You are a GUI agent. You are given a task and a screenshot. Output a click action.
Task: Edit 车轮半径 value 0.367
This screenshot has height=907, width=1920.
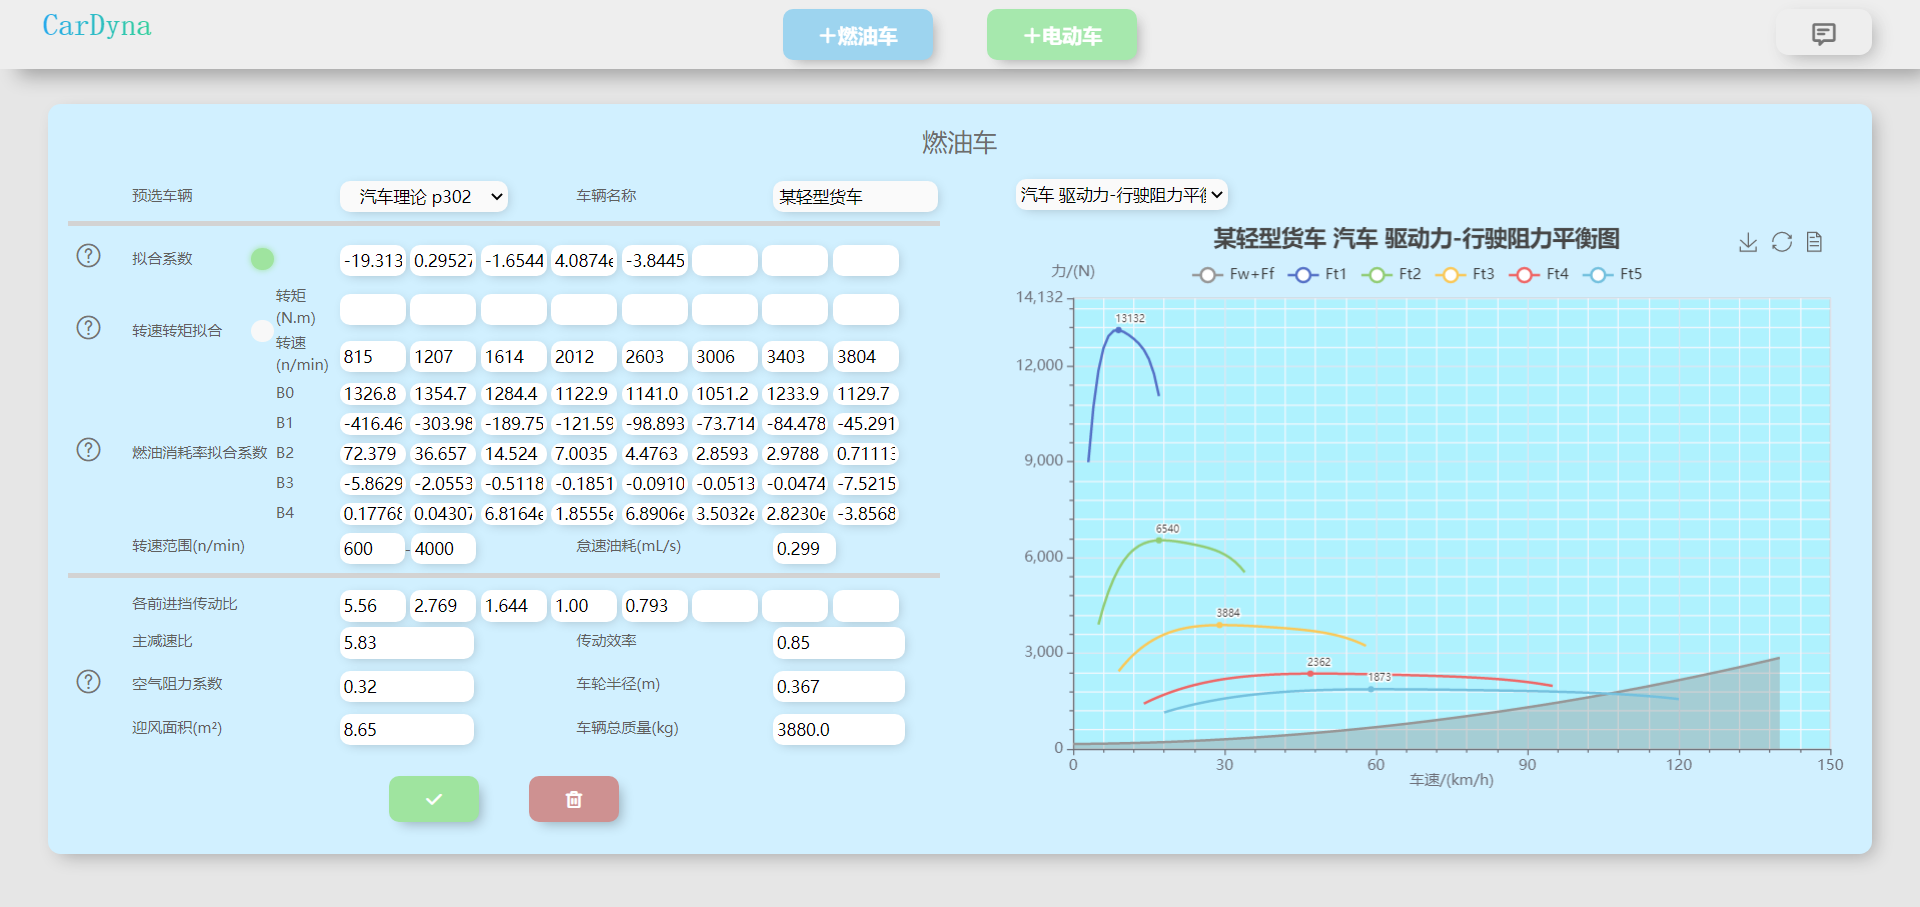[839, 687]
